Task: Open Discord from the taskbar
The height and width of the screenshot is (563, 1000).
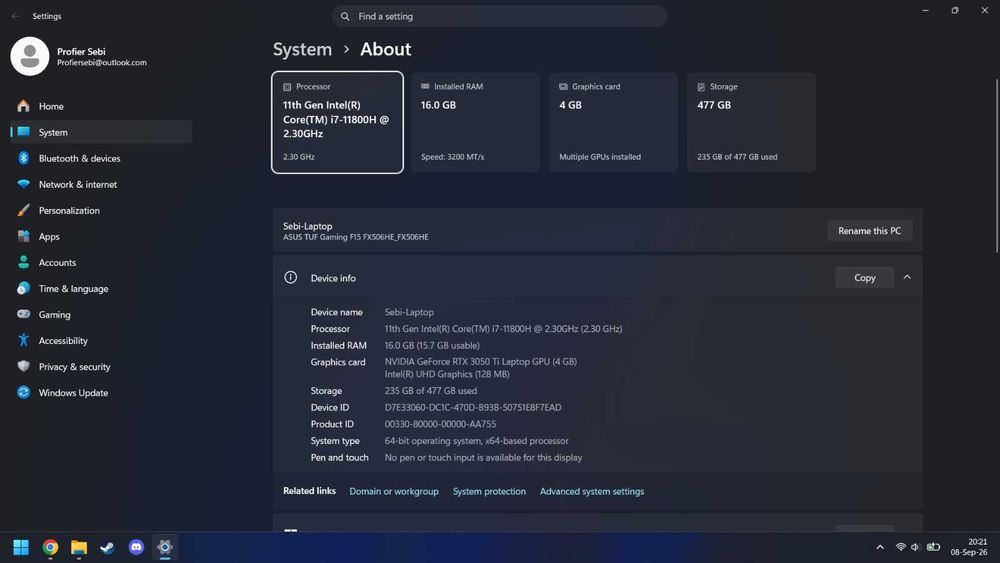Action: point(136,547)
